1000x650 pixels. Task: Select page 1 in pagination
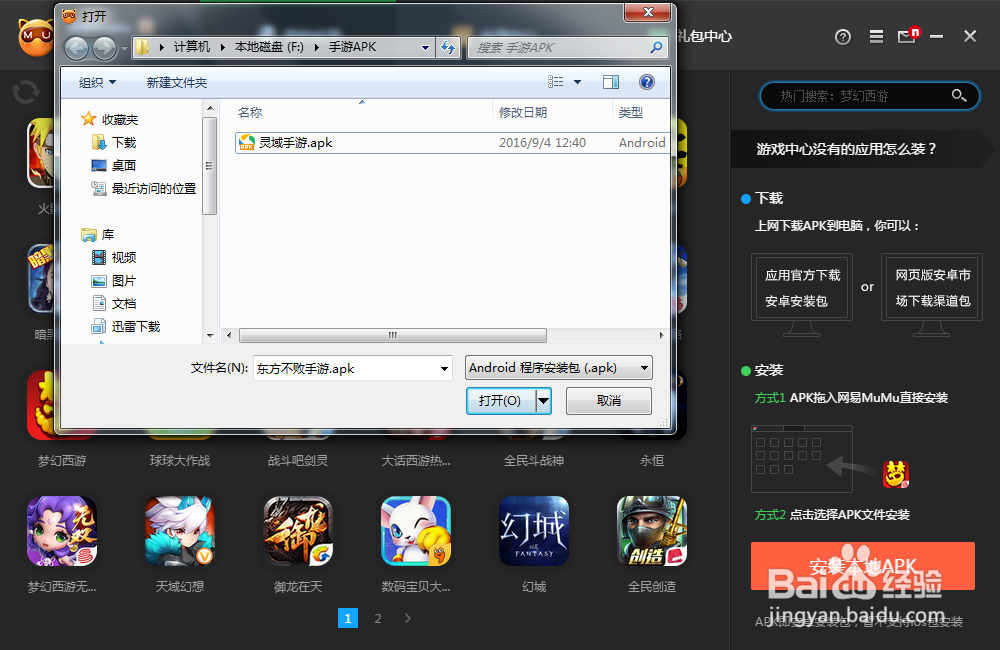coord(348,618)
